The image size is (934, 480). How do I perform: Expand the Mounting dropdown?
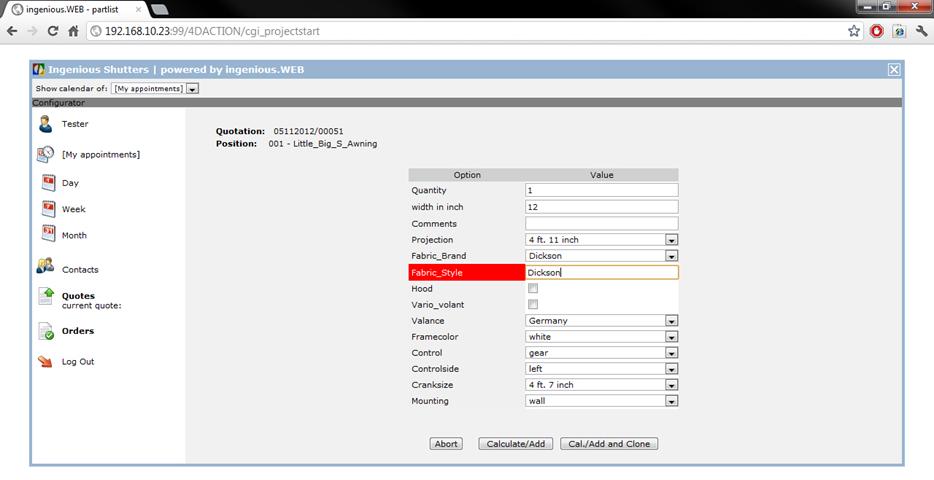(671, 401)
